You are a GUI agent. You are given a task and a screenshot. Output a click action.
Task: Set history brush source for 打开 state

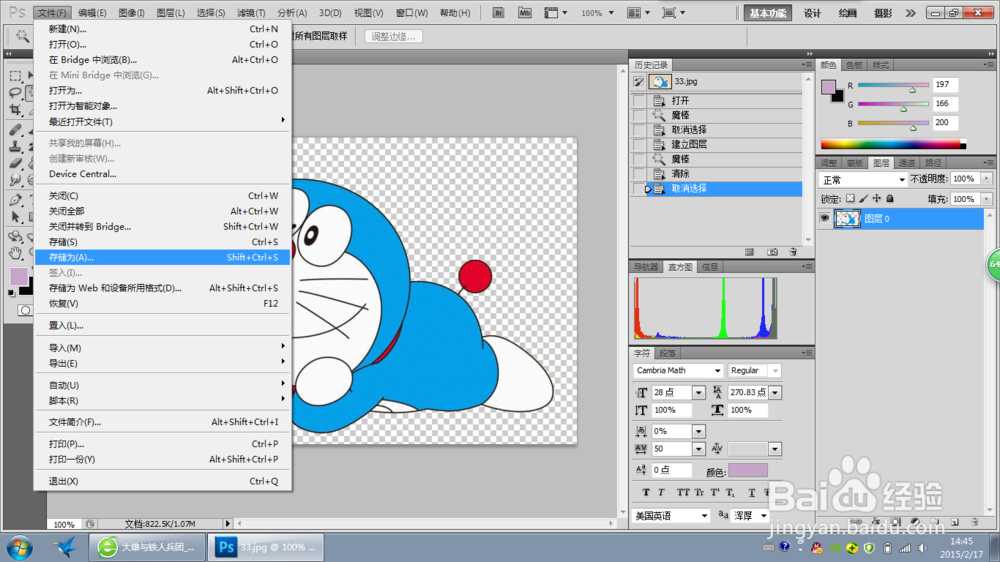(638, 101)
